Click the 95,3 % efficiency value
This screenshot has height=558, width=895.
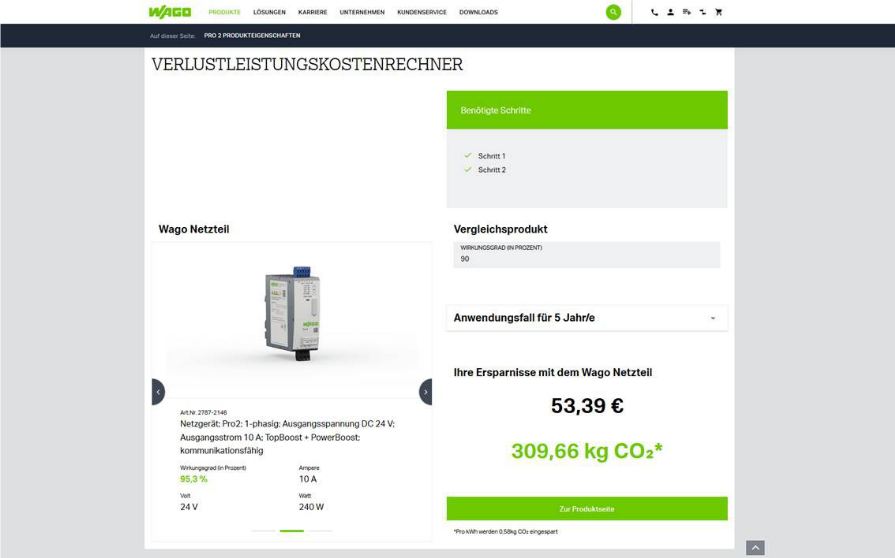click(193, 479)
